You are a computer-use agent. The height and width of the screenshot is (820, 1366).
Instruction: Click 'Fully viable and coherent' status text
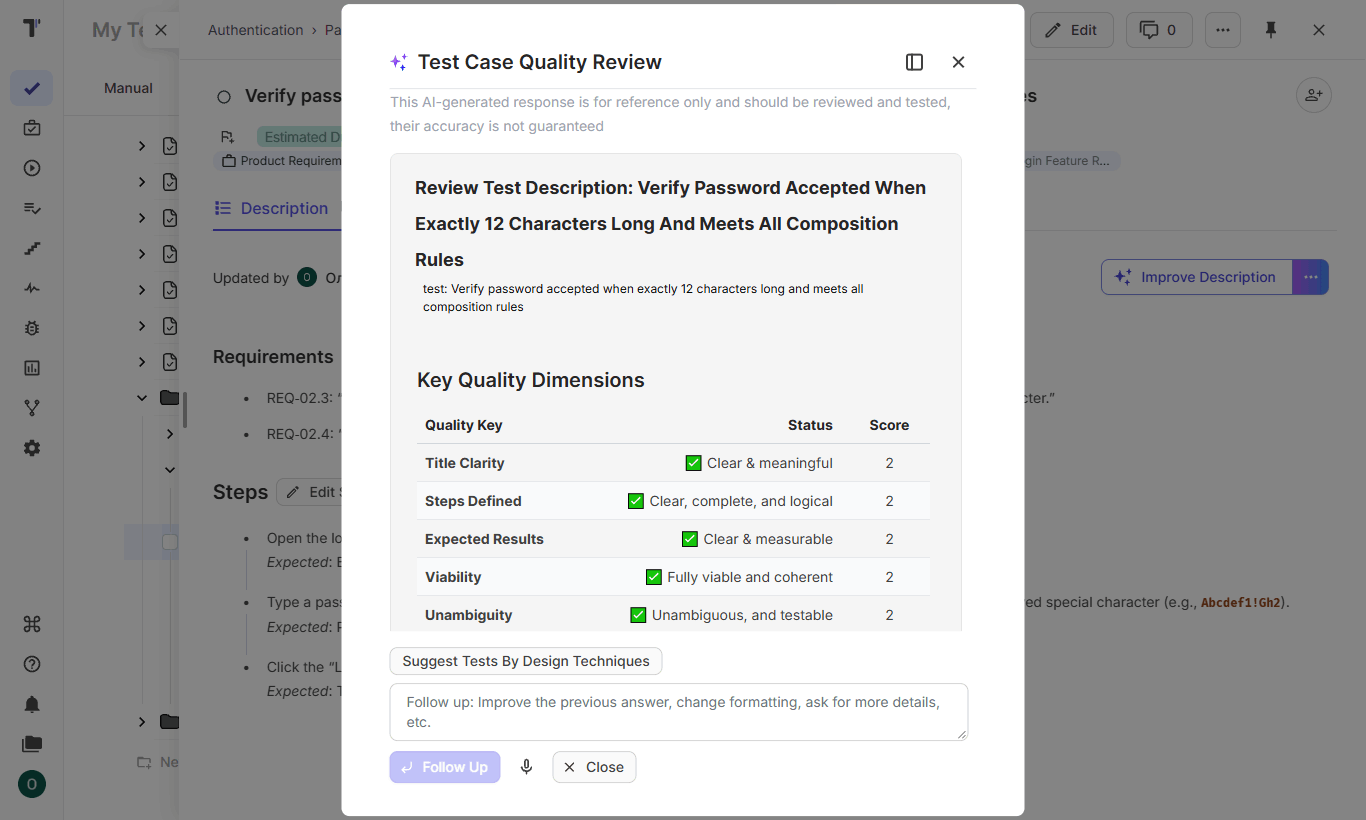(750, 577)
